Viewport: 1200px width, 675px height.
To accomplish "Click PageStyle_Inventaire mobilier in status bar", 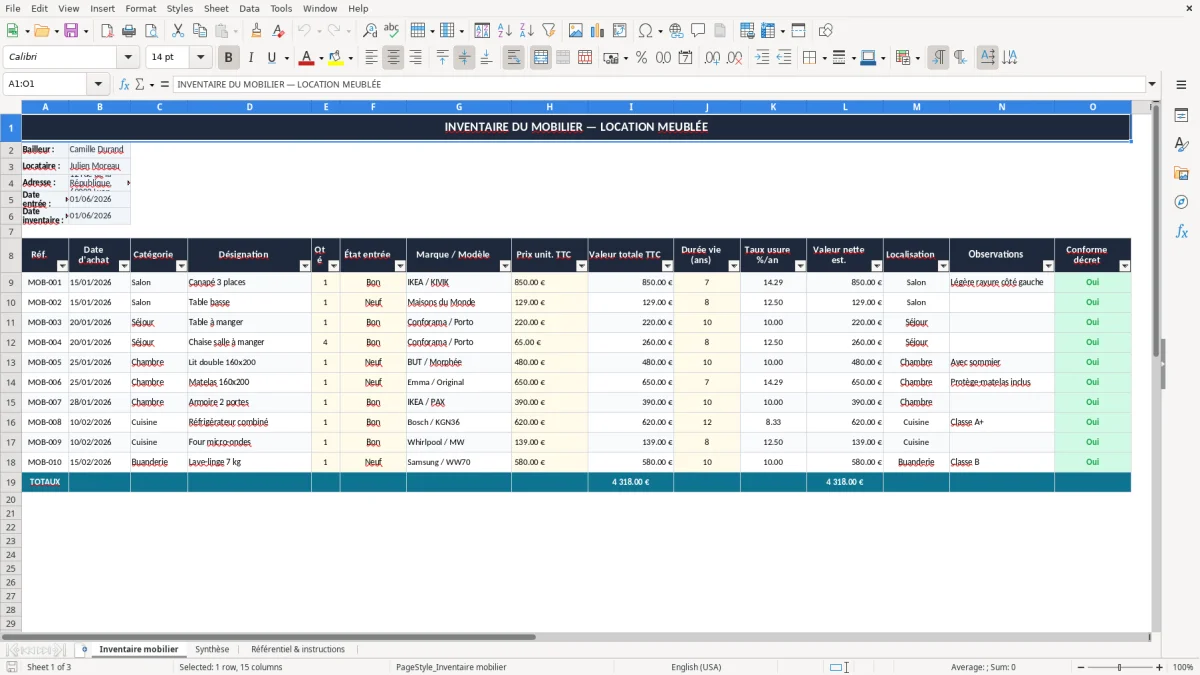I will tap(451, 667).
